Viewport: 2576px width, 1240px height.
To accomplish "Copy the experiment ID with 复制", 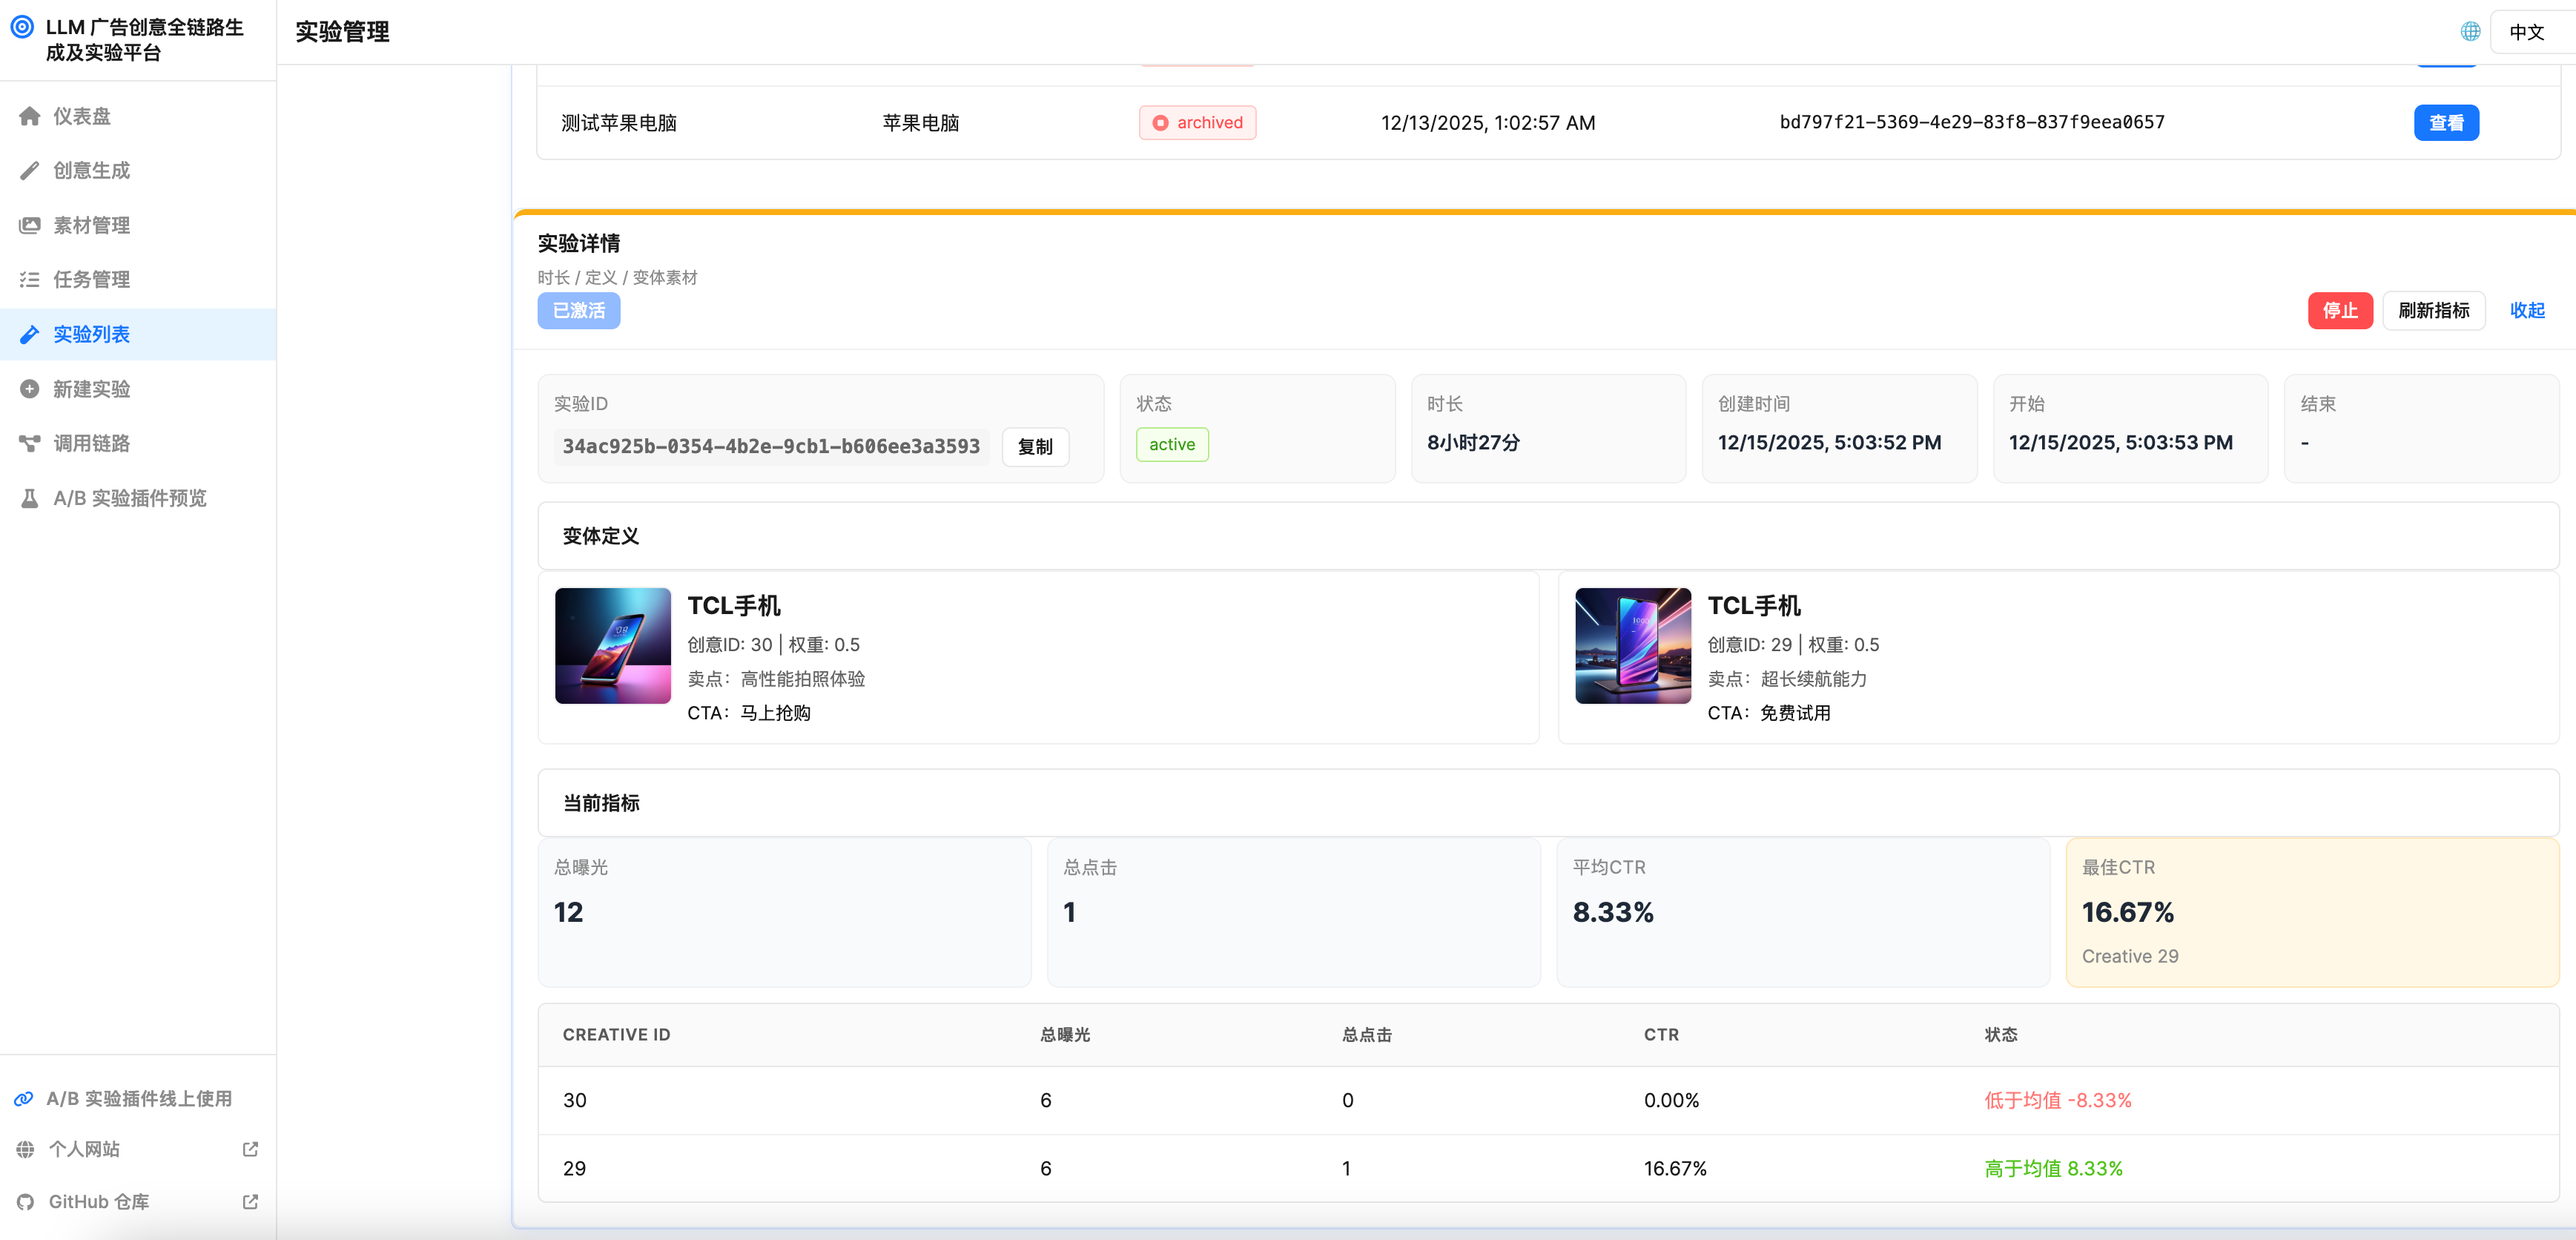I will point(1035,447).
